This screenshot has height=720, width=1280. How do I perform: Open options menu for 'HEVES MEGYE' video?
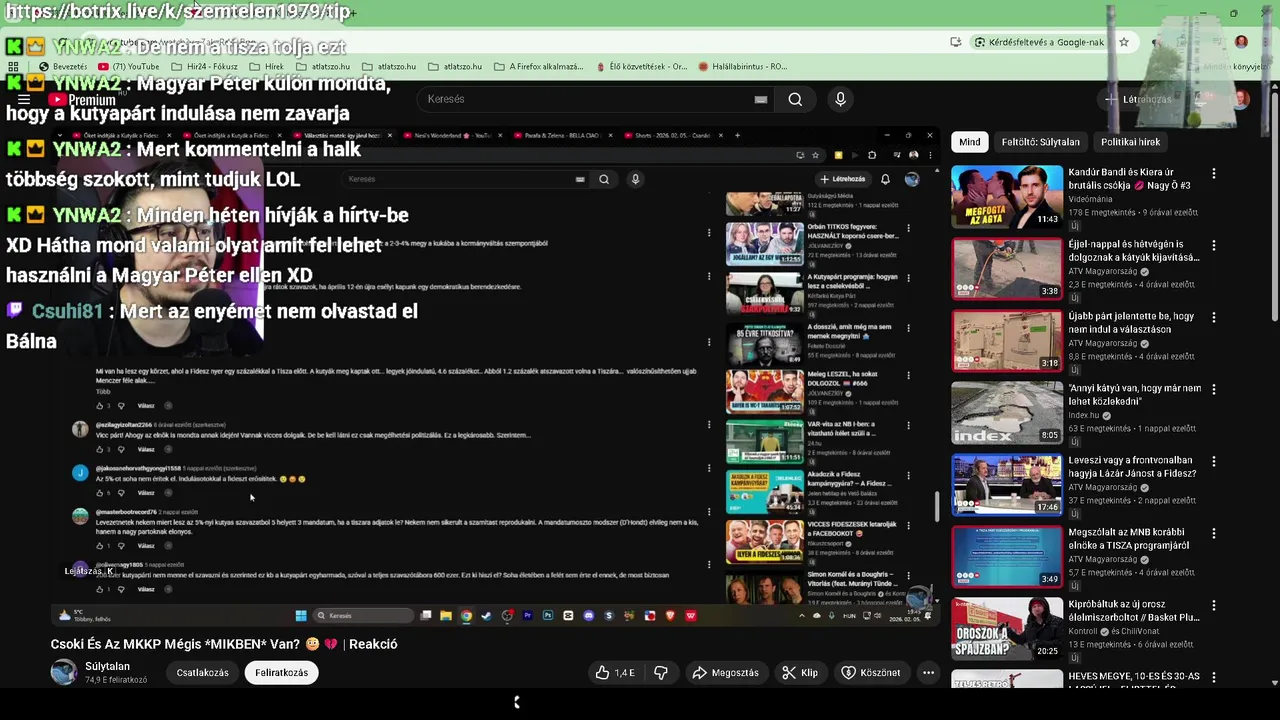pos(1214,677)
